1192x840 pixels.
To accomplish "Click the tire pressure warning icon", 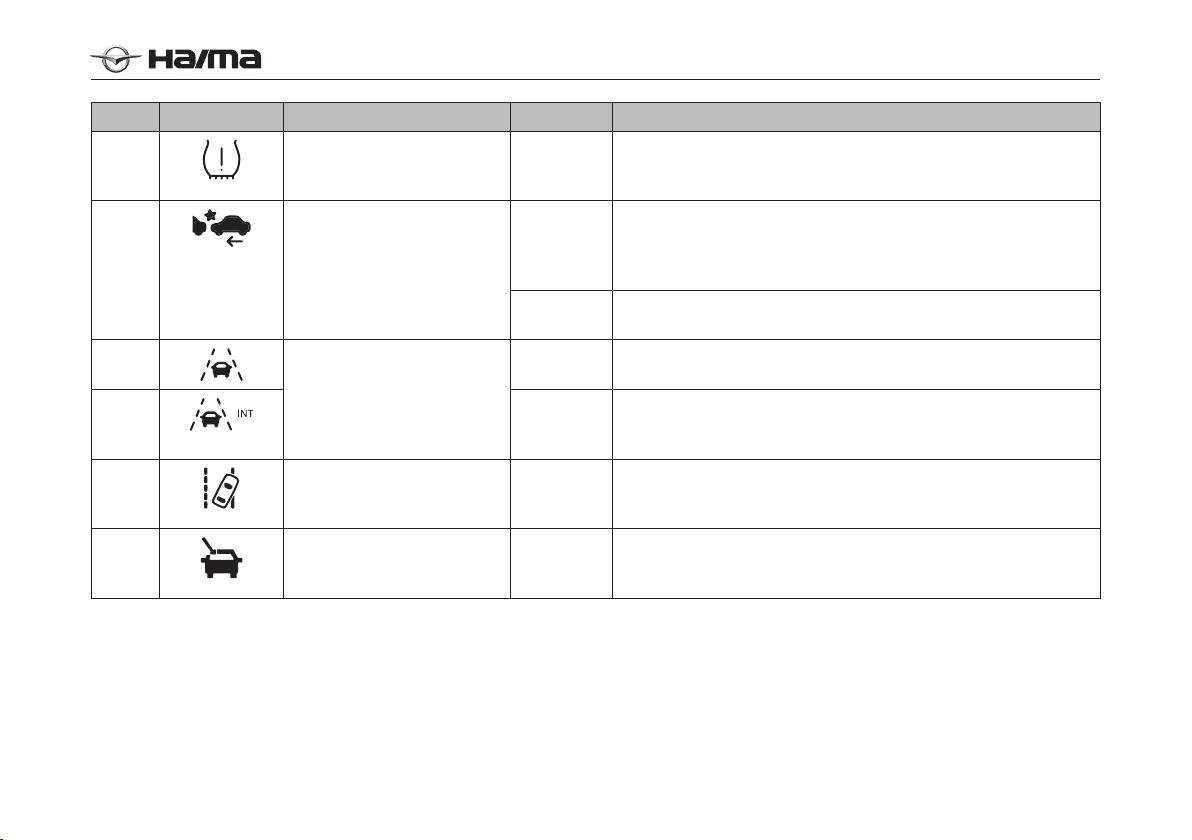I will point(221,160).
